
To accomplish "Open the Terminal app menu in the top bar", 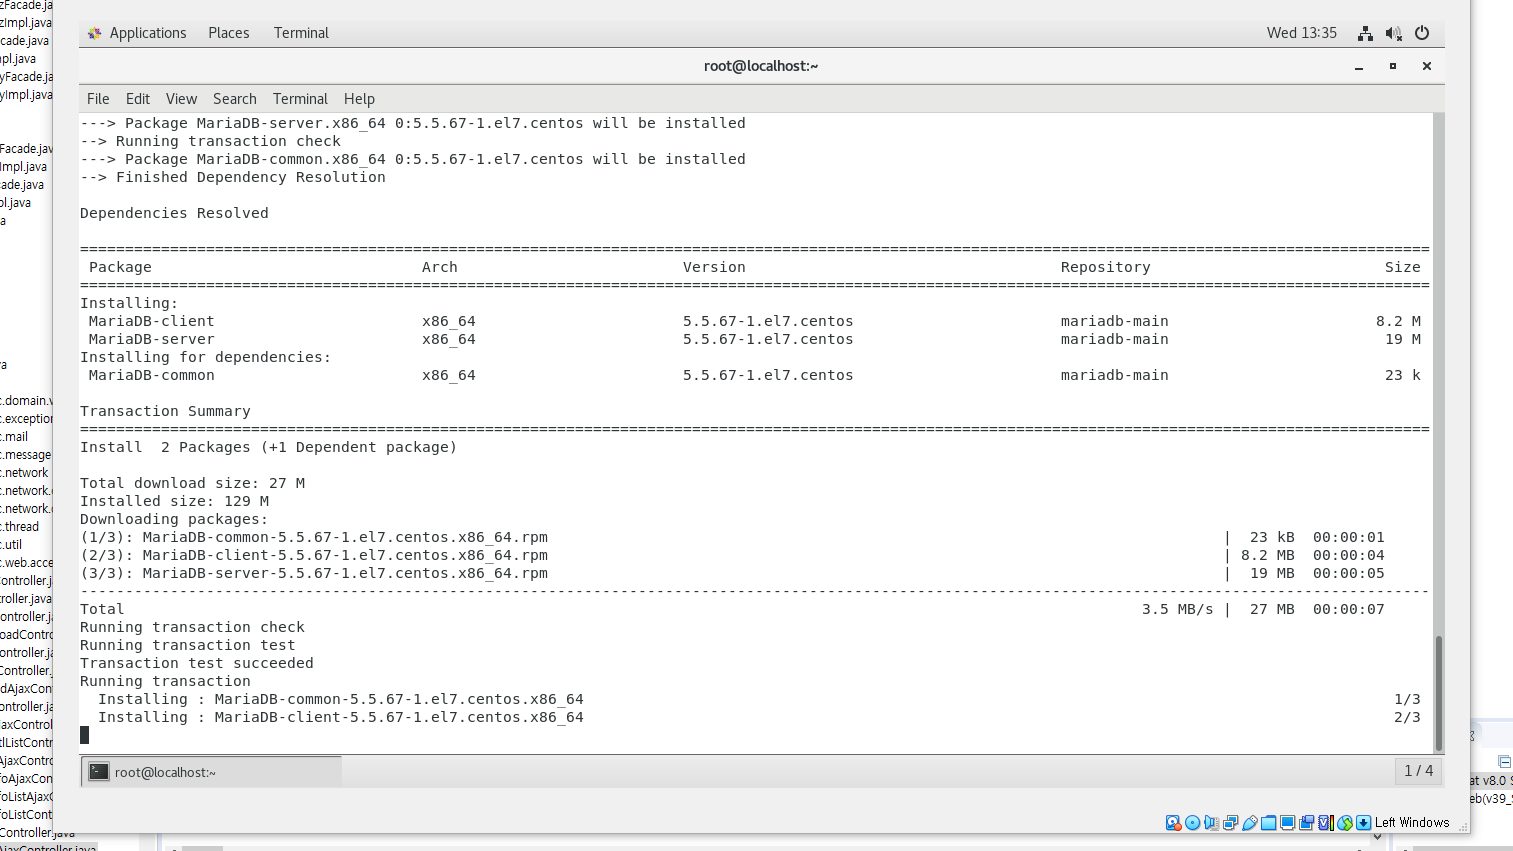I will (301, 33).
